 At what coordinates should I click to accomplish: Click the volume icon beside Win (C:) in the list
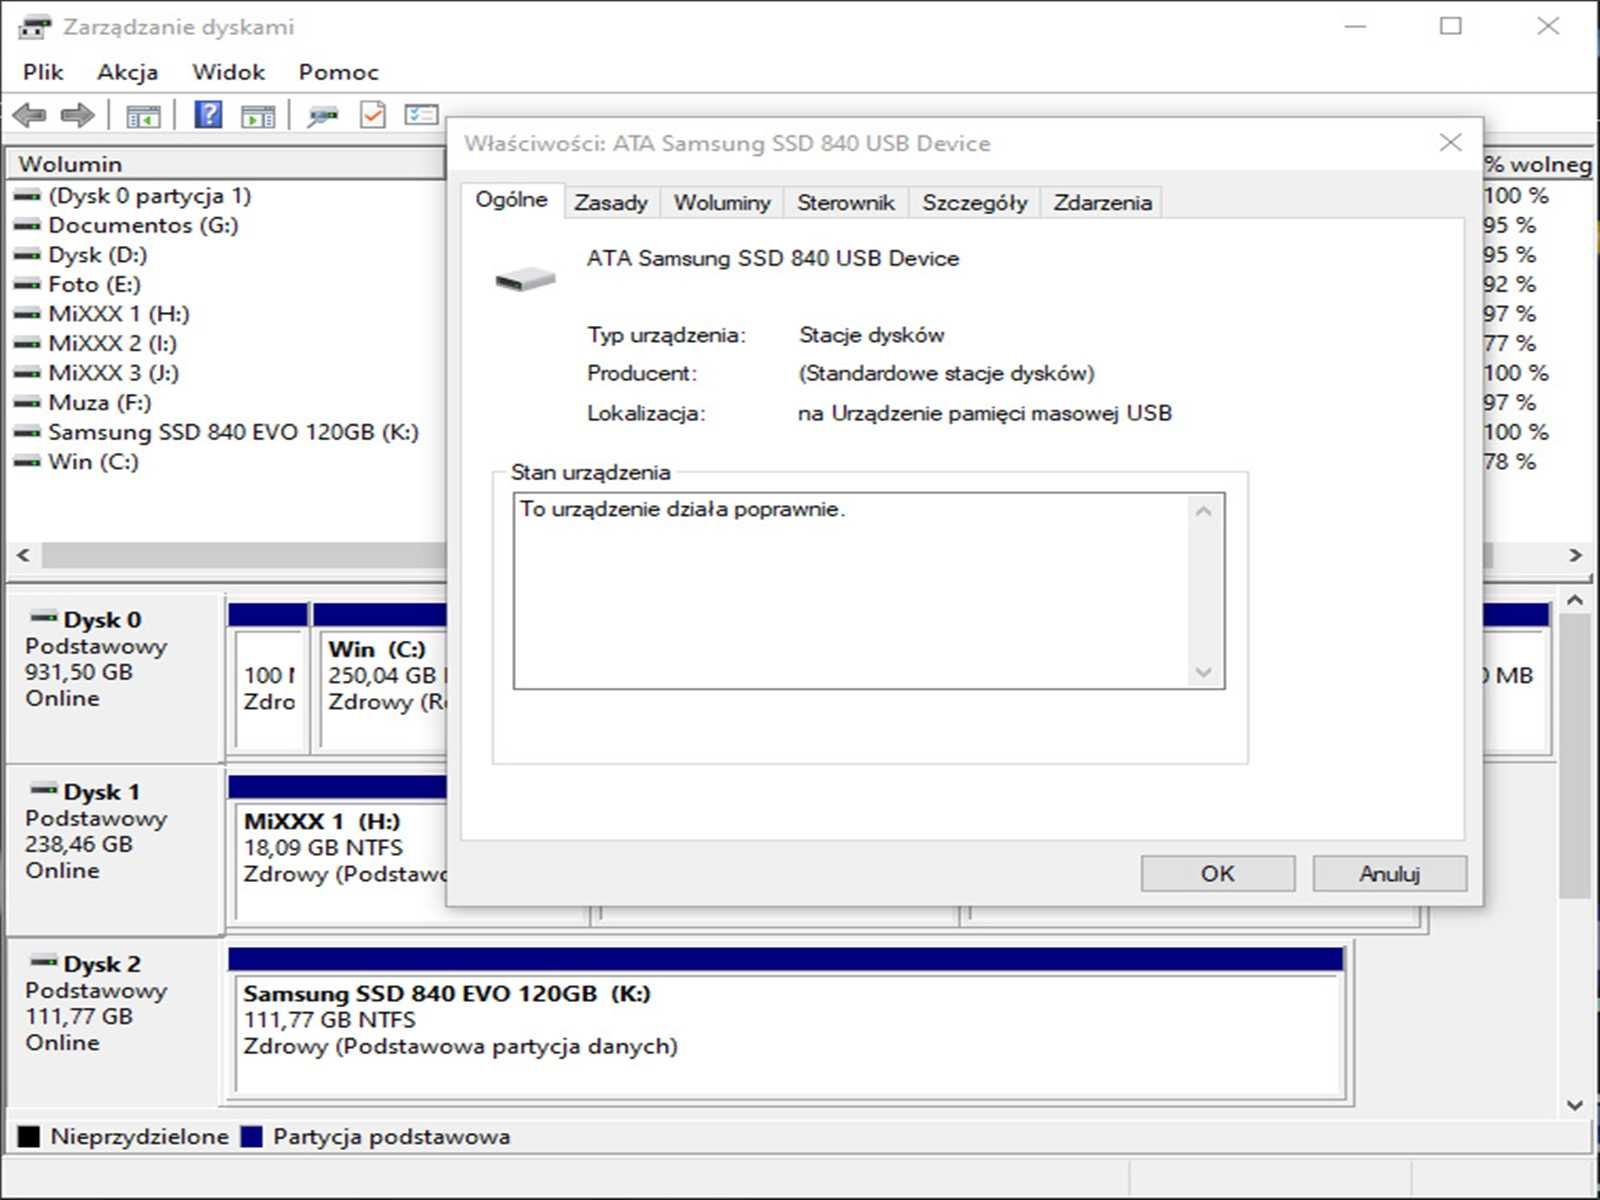pyautogui.click(x=27, y=462)
